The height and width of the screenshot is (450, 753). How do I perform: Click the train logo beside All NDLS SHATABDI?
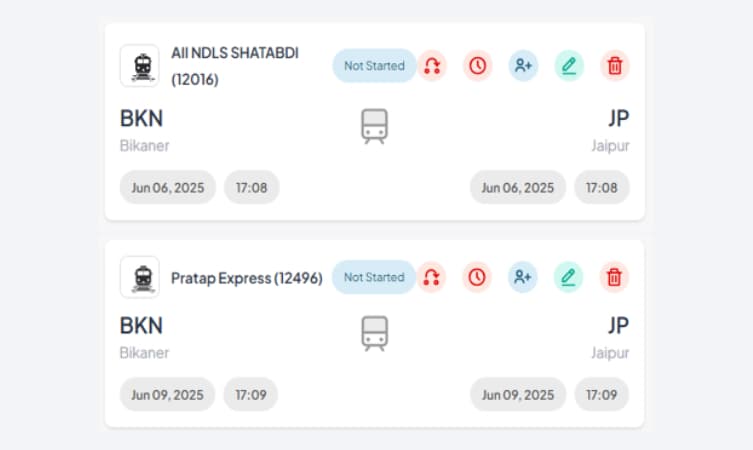coord(139,66)
